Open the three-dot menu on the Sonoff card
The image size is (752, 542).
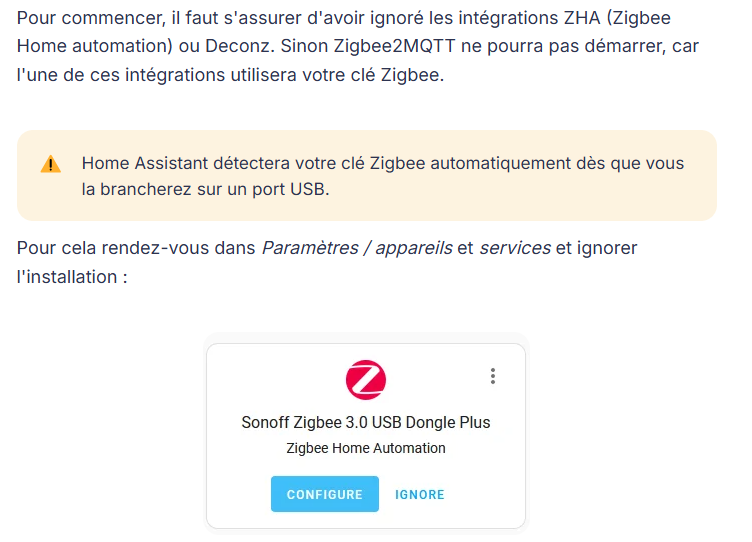[493, 376]
